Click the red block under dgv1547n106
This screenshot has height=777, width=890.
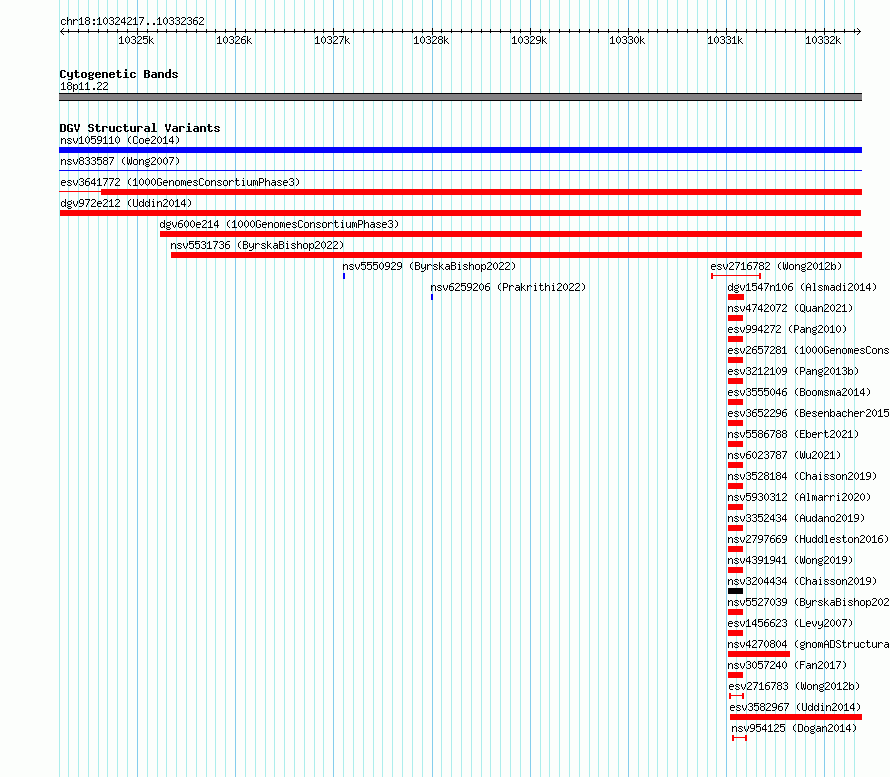click(736, 297)
